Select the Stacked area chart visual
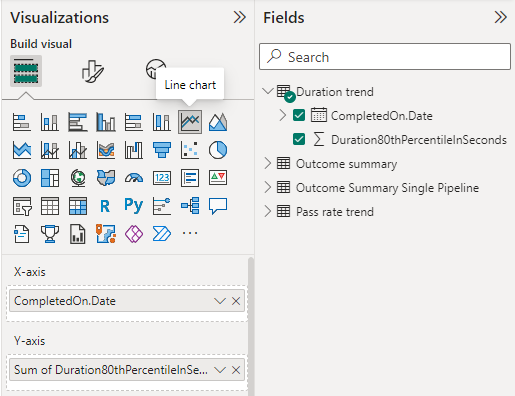 (22, 150)
